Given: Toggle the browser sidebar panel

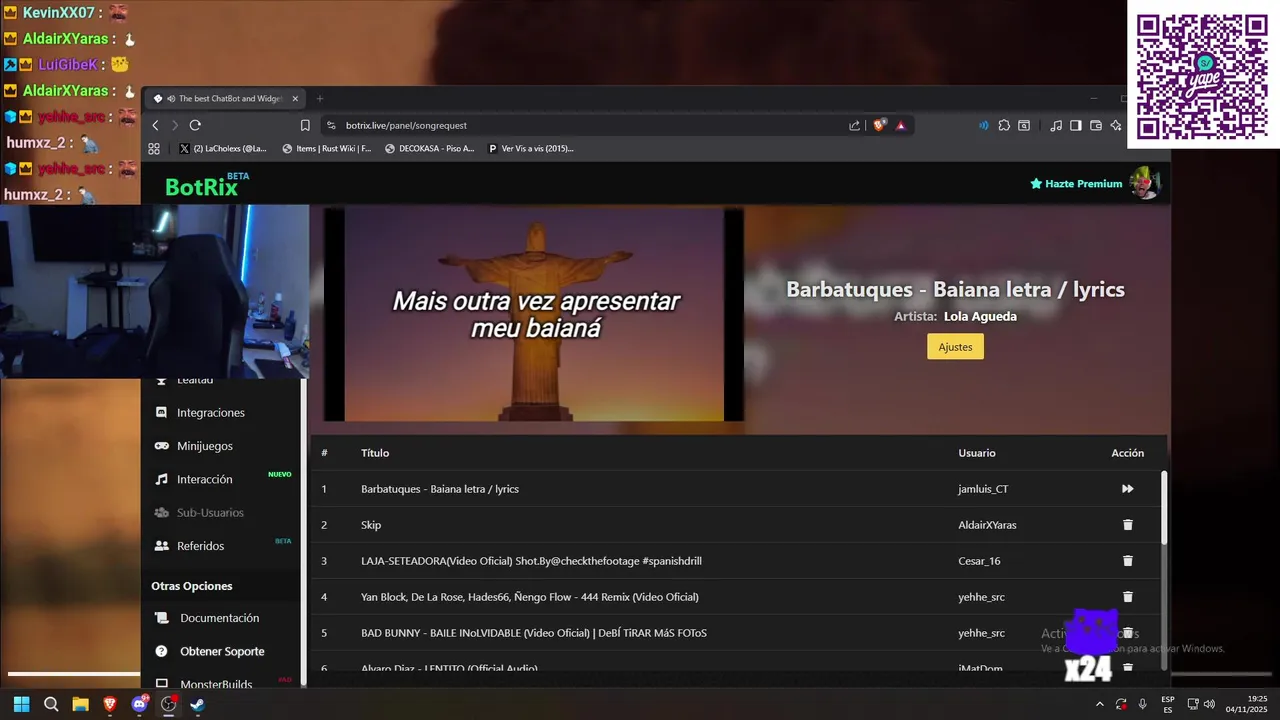Looking at the screenshot, I should [1076, 125].
